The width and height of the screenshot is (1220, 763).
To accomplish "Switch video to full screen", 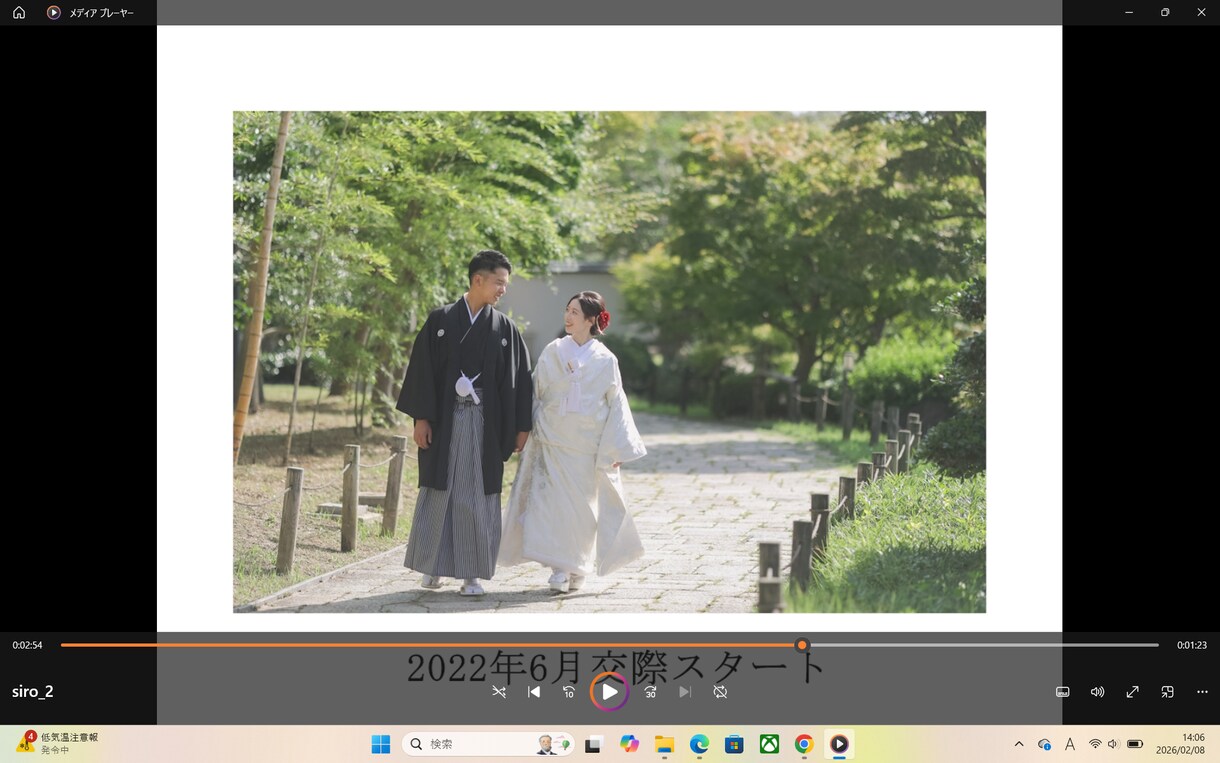I will tap(1132, 692).
